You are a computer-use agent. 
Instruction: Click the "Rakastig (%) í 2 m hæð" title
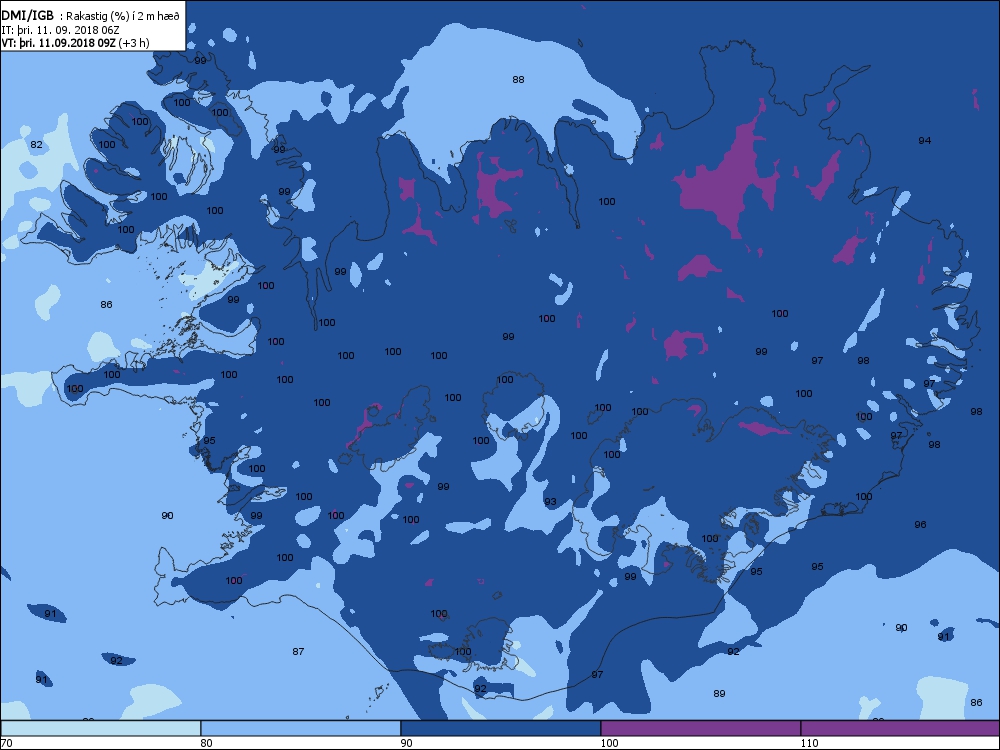[122, 17]
